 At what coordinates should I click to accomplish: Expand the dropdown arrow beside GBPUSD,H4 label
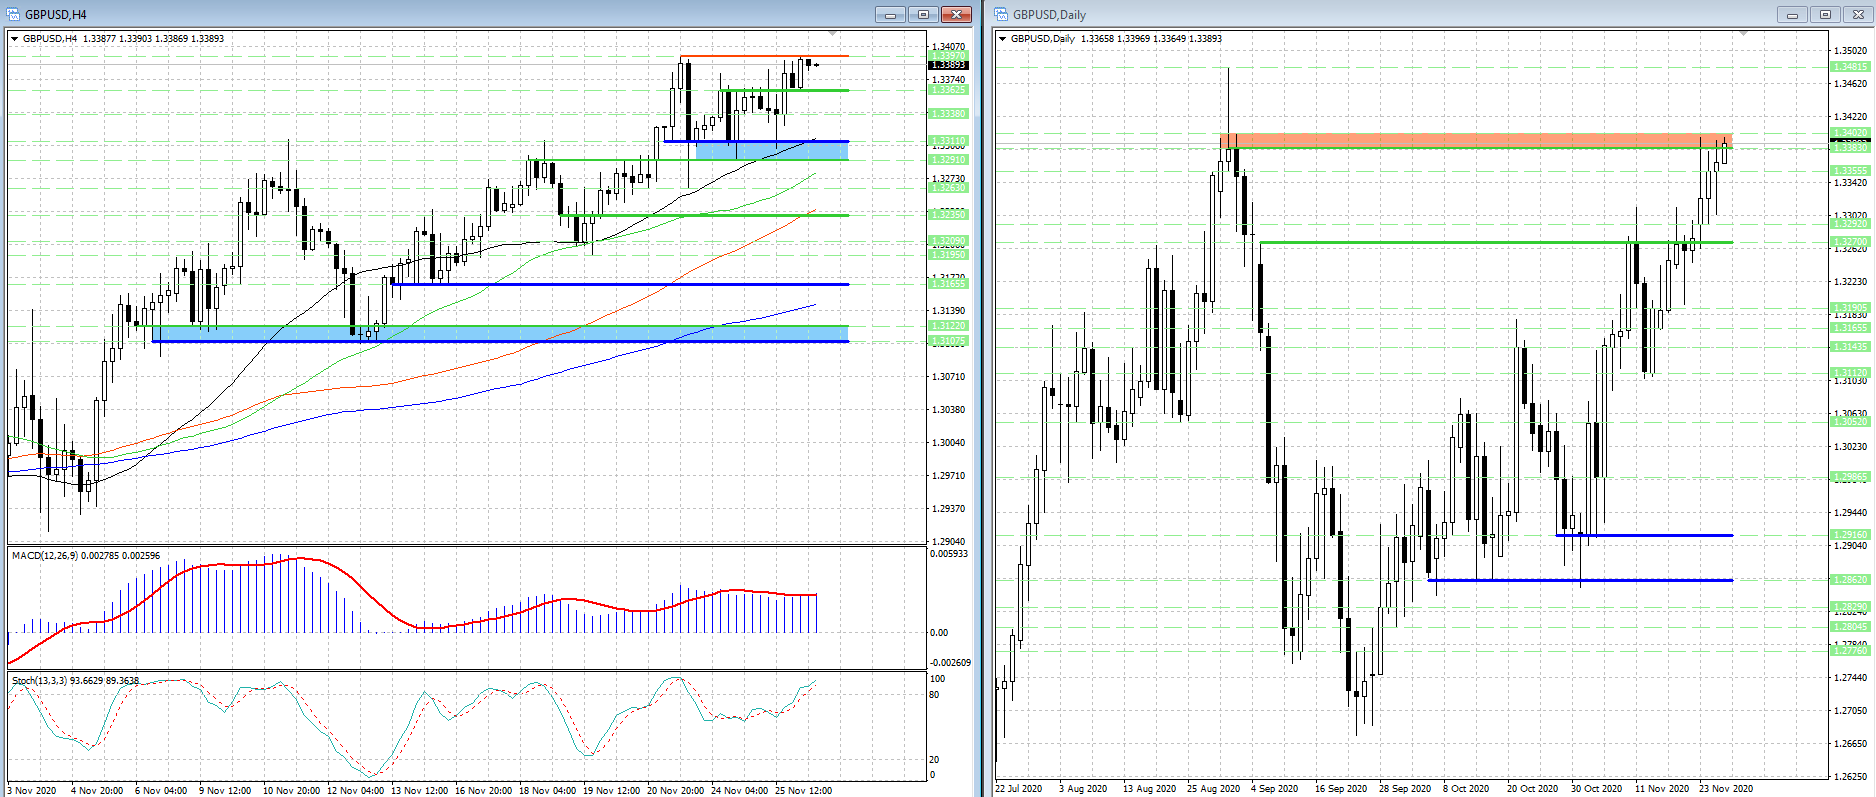15,39
